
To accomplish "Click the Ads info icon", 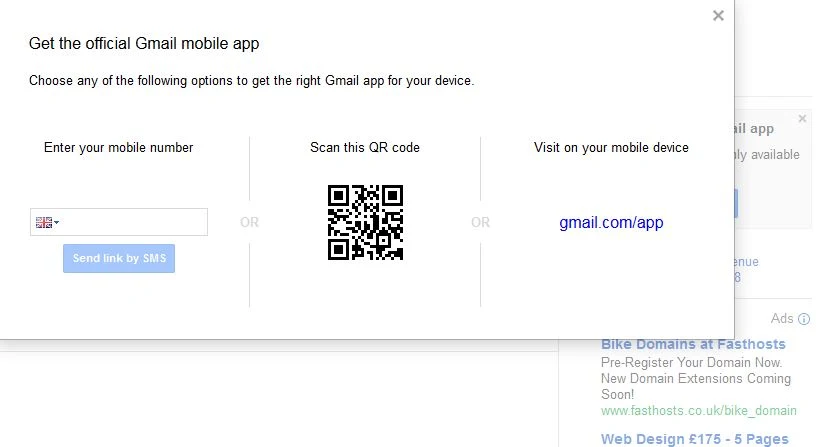I will click(x=804, y=319).
